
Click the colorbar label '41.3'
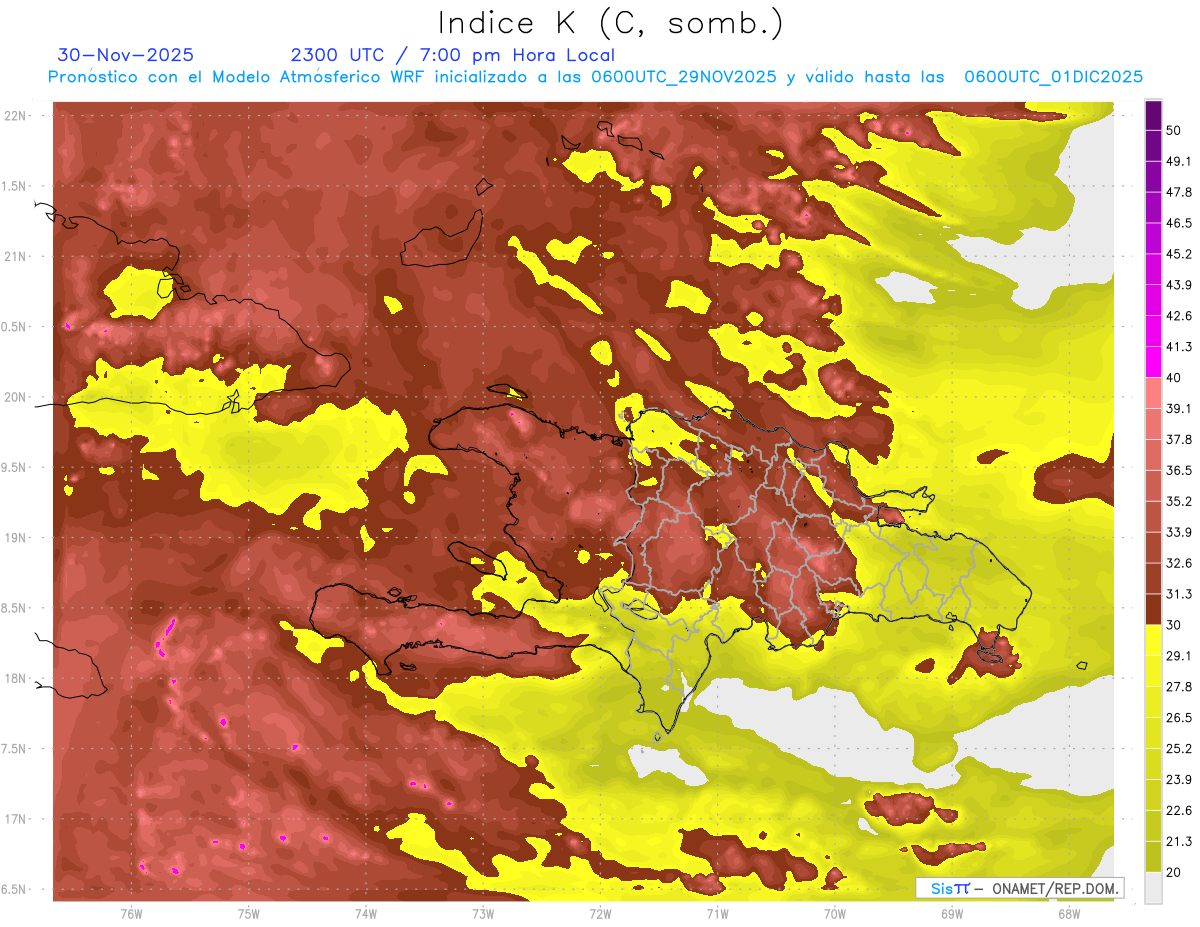point(1178,347)
